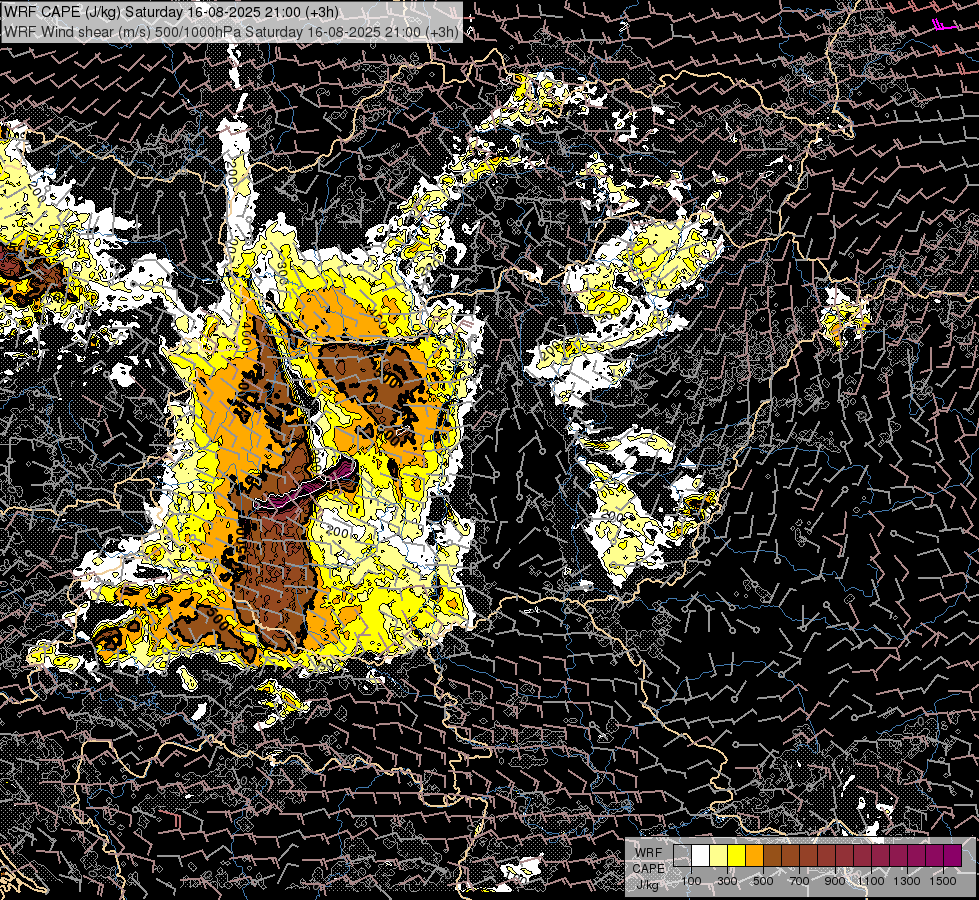The image size is (979, 900).
Task: Click the 'J/kg' unit label in legend
Action: (x=648, y=885)
